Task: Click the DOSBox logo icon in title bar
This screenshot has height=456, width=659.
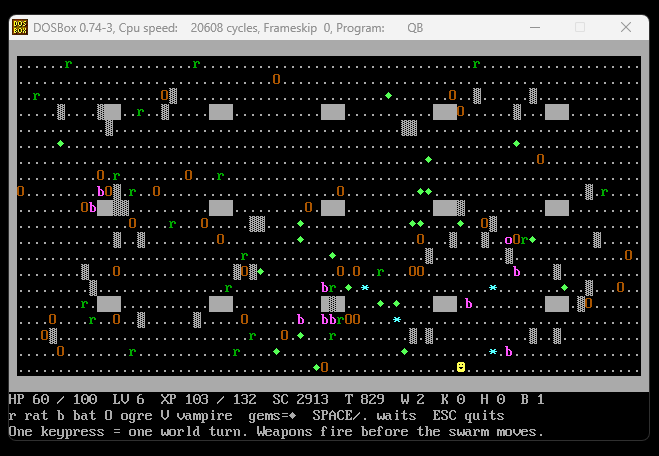Action: [x=20, y=27]
